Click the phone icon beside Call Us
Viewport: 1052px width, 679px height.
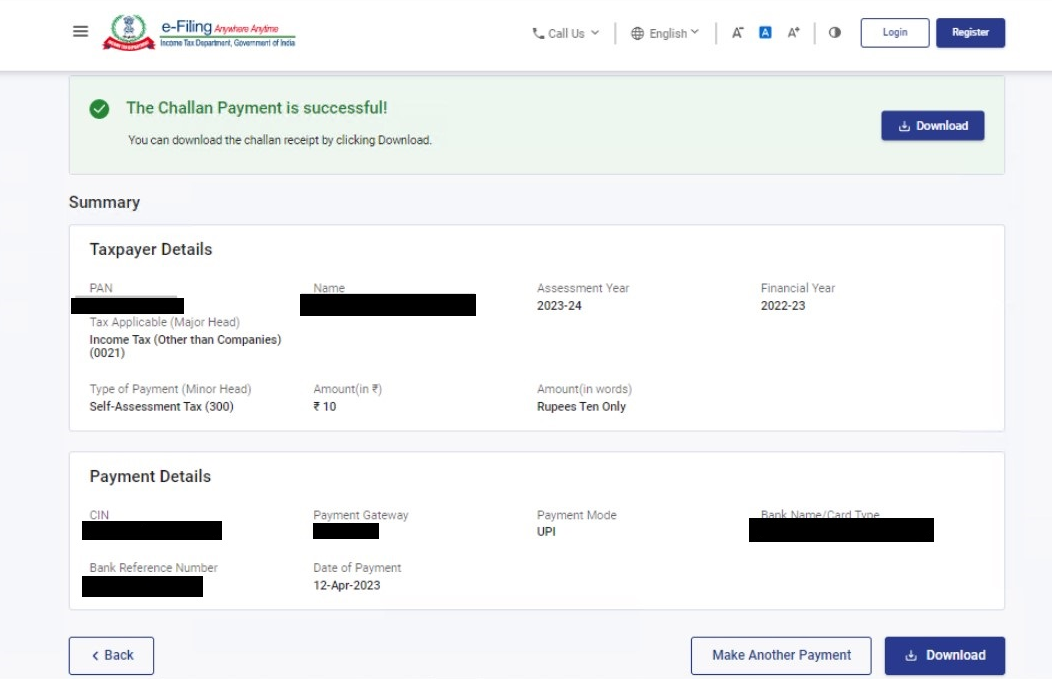(538, 32)
